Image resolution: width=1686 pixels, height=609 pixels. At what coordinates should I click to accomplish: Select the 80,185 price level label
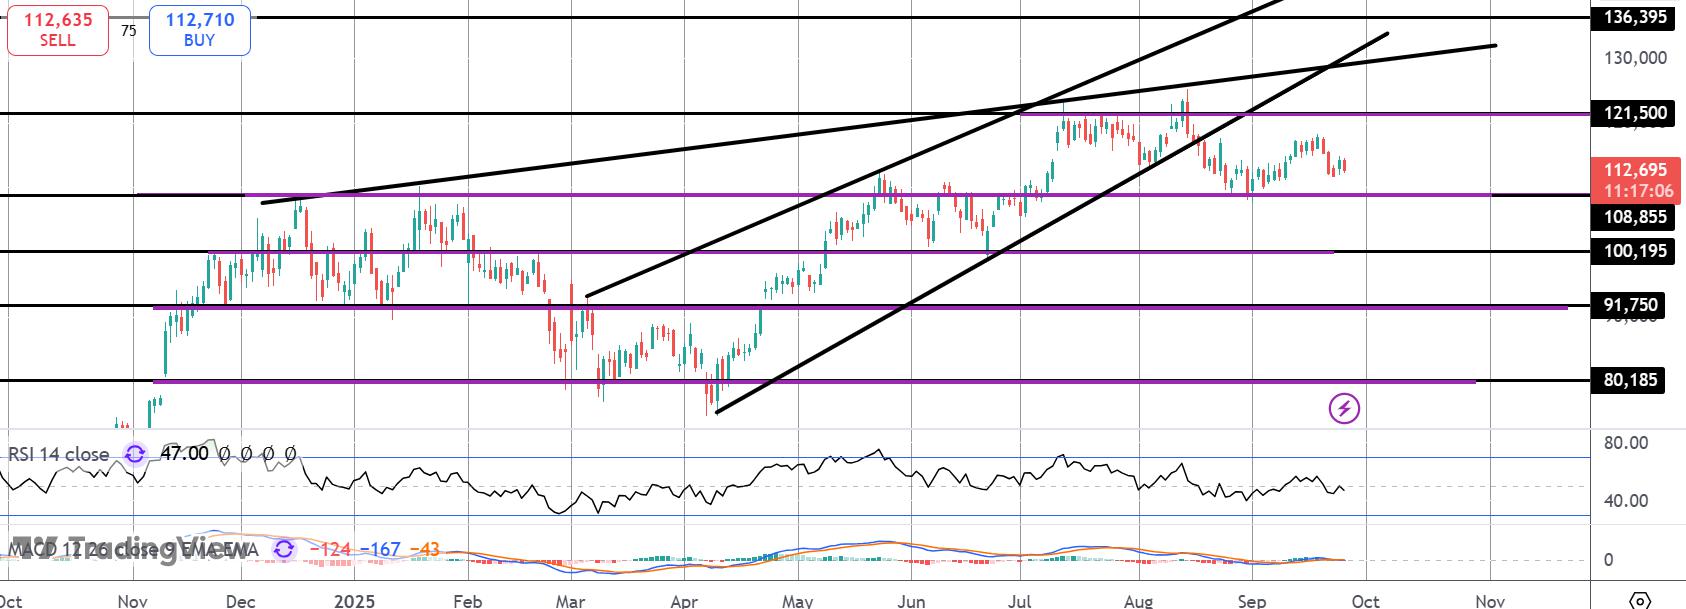coord(1630,380)
